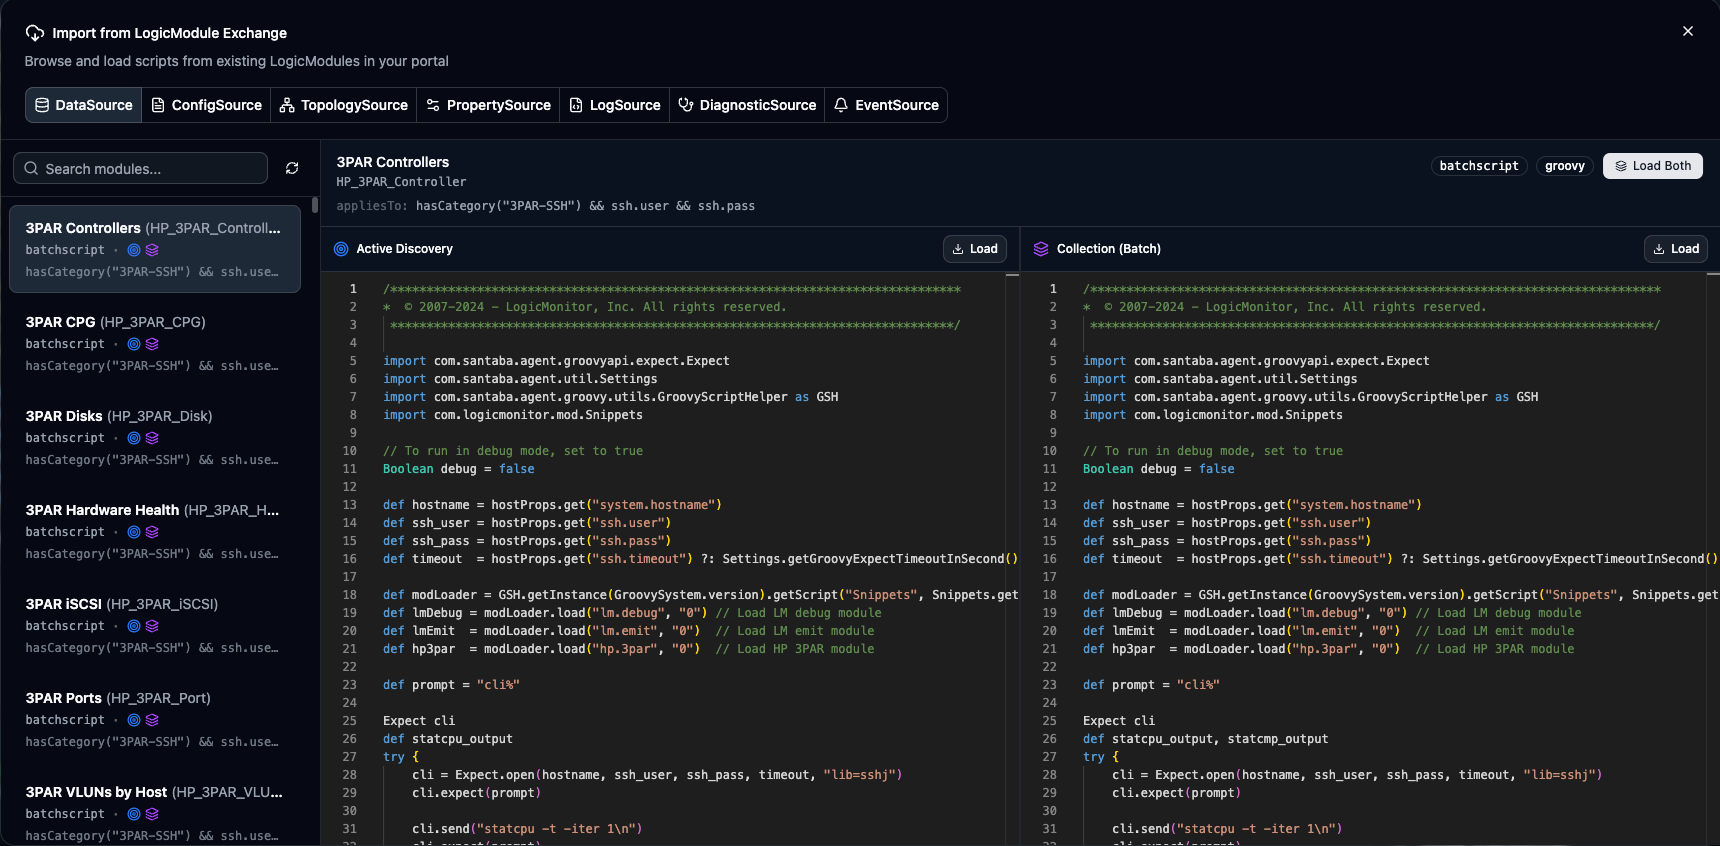Click the '3PAR Controllers' heading in the detail panel

click(x=392, y=162)
